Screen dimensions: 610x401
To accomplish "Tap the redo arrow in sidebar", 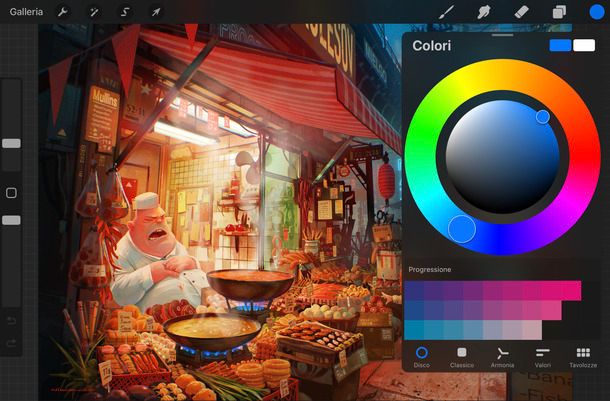I will point(11,343).
